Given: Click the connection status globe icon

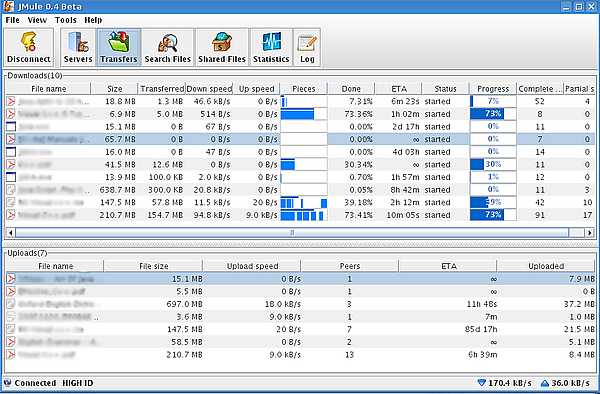Looking at the screenshot, I should point(7,383).
